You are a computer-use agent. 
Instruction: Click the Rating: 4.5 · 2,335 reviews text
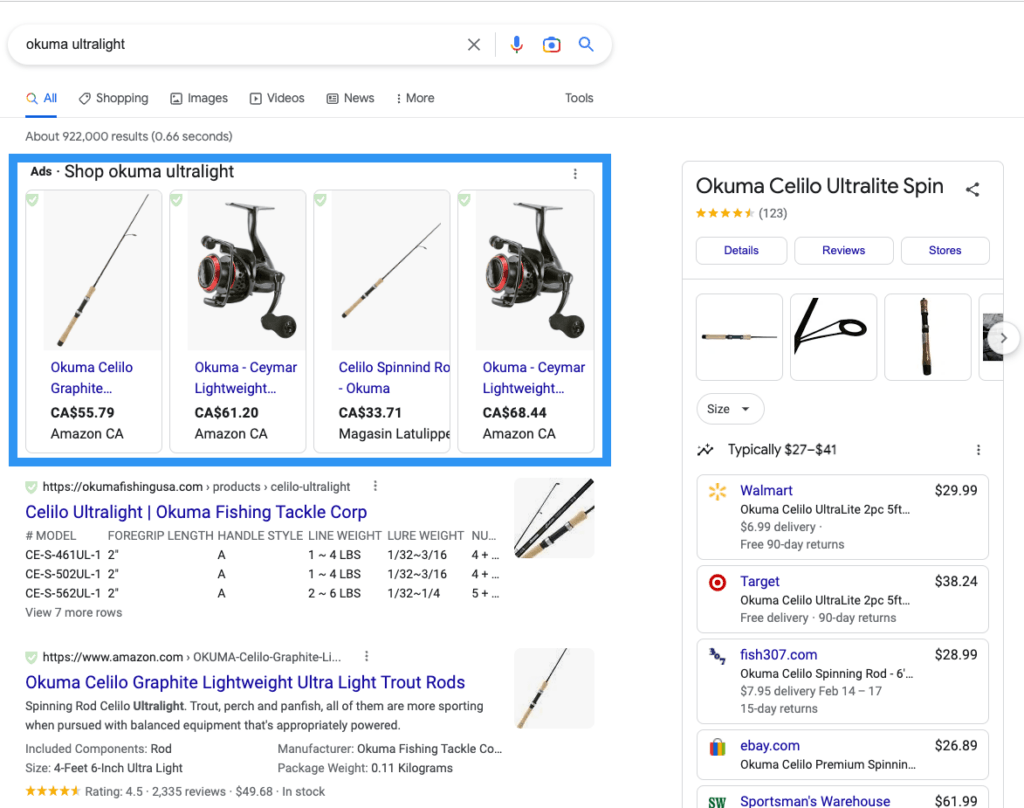155,792
